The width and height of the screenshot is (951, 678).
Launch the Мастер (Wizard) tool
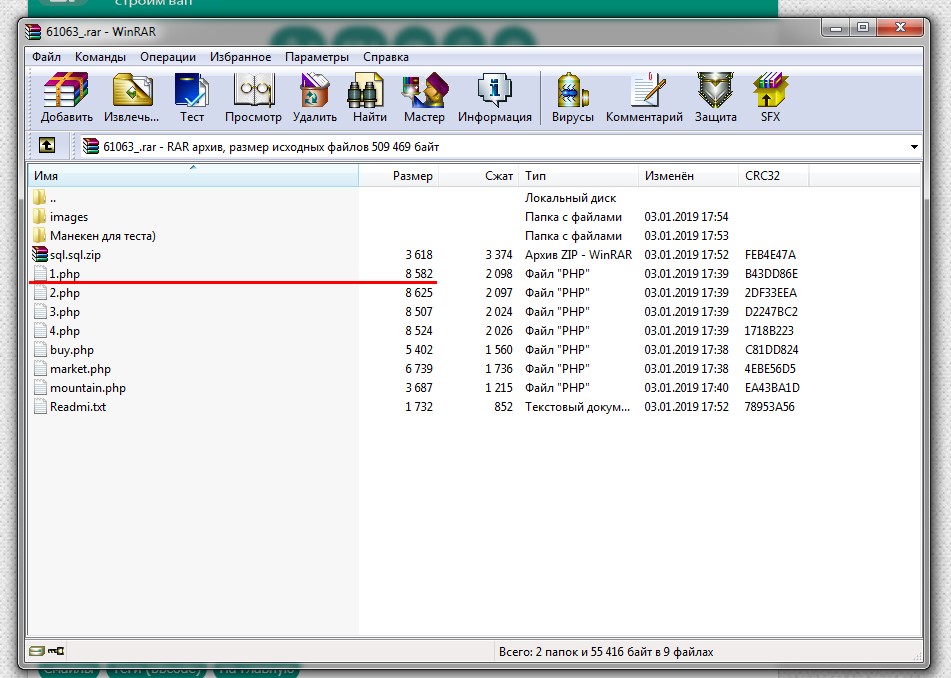pyautogui.click(x=424, y=98)
